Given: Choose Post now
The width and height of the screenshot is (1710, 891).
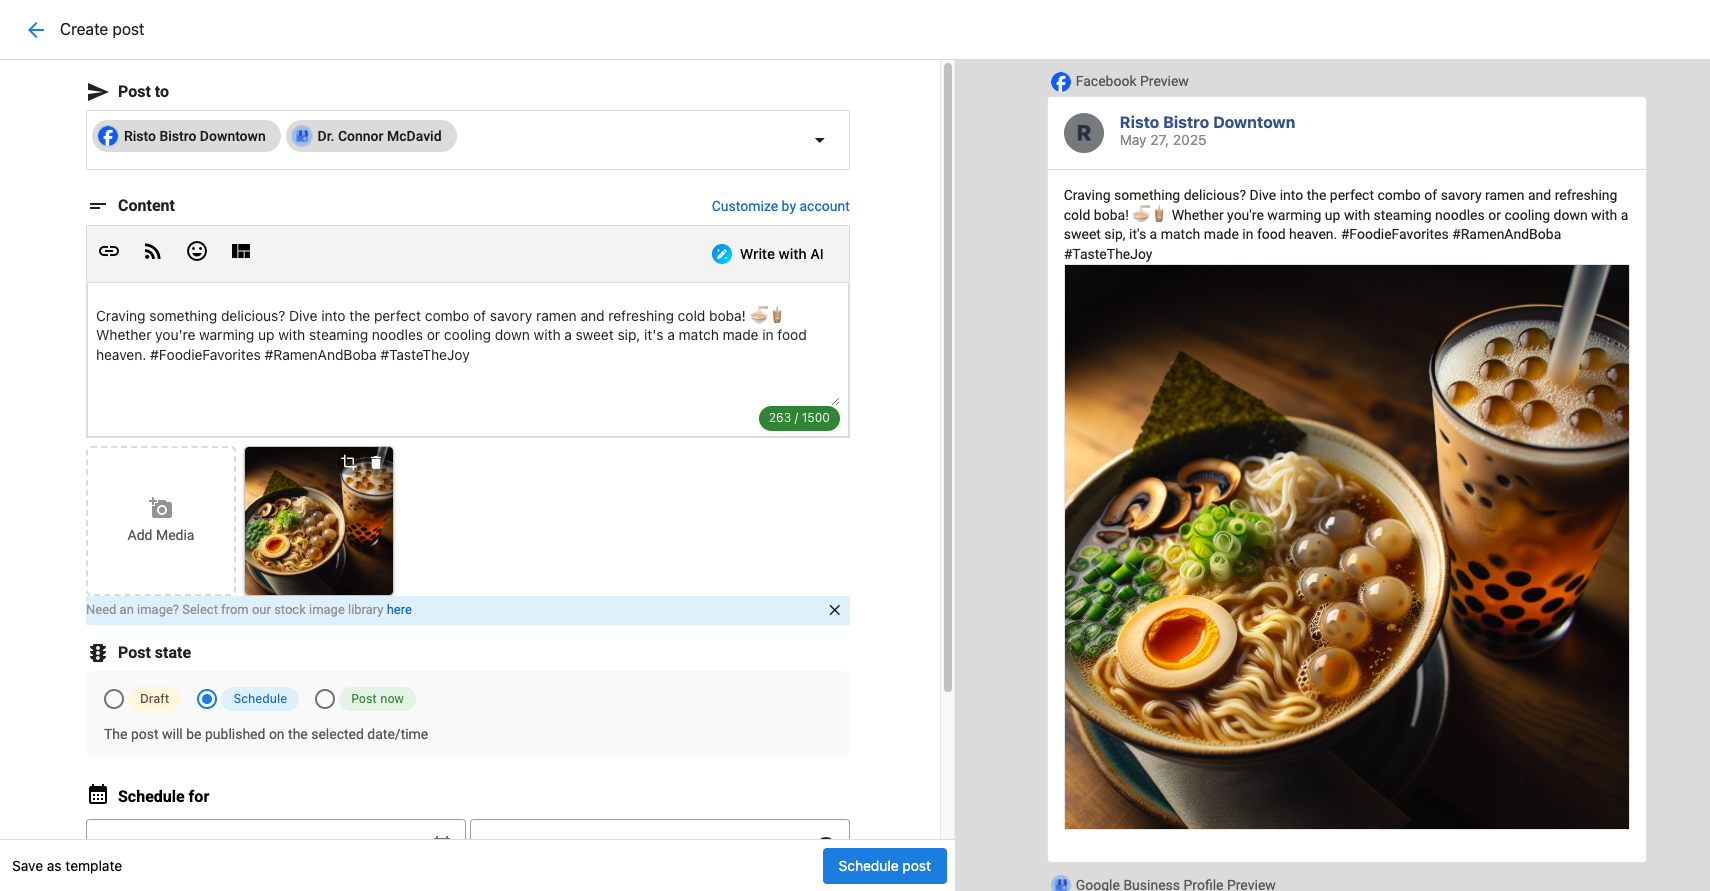Looking at the screenshot, I should point(324,698).
